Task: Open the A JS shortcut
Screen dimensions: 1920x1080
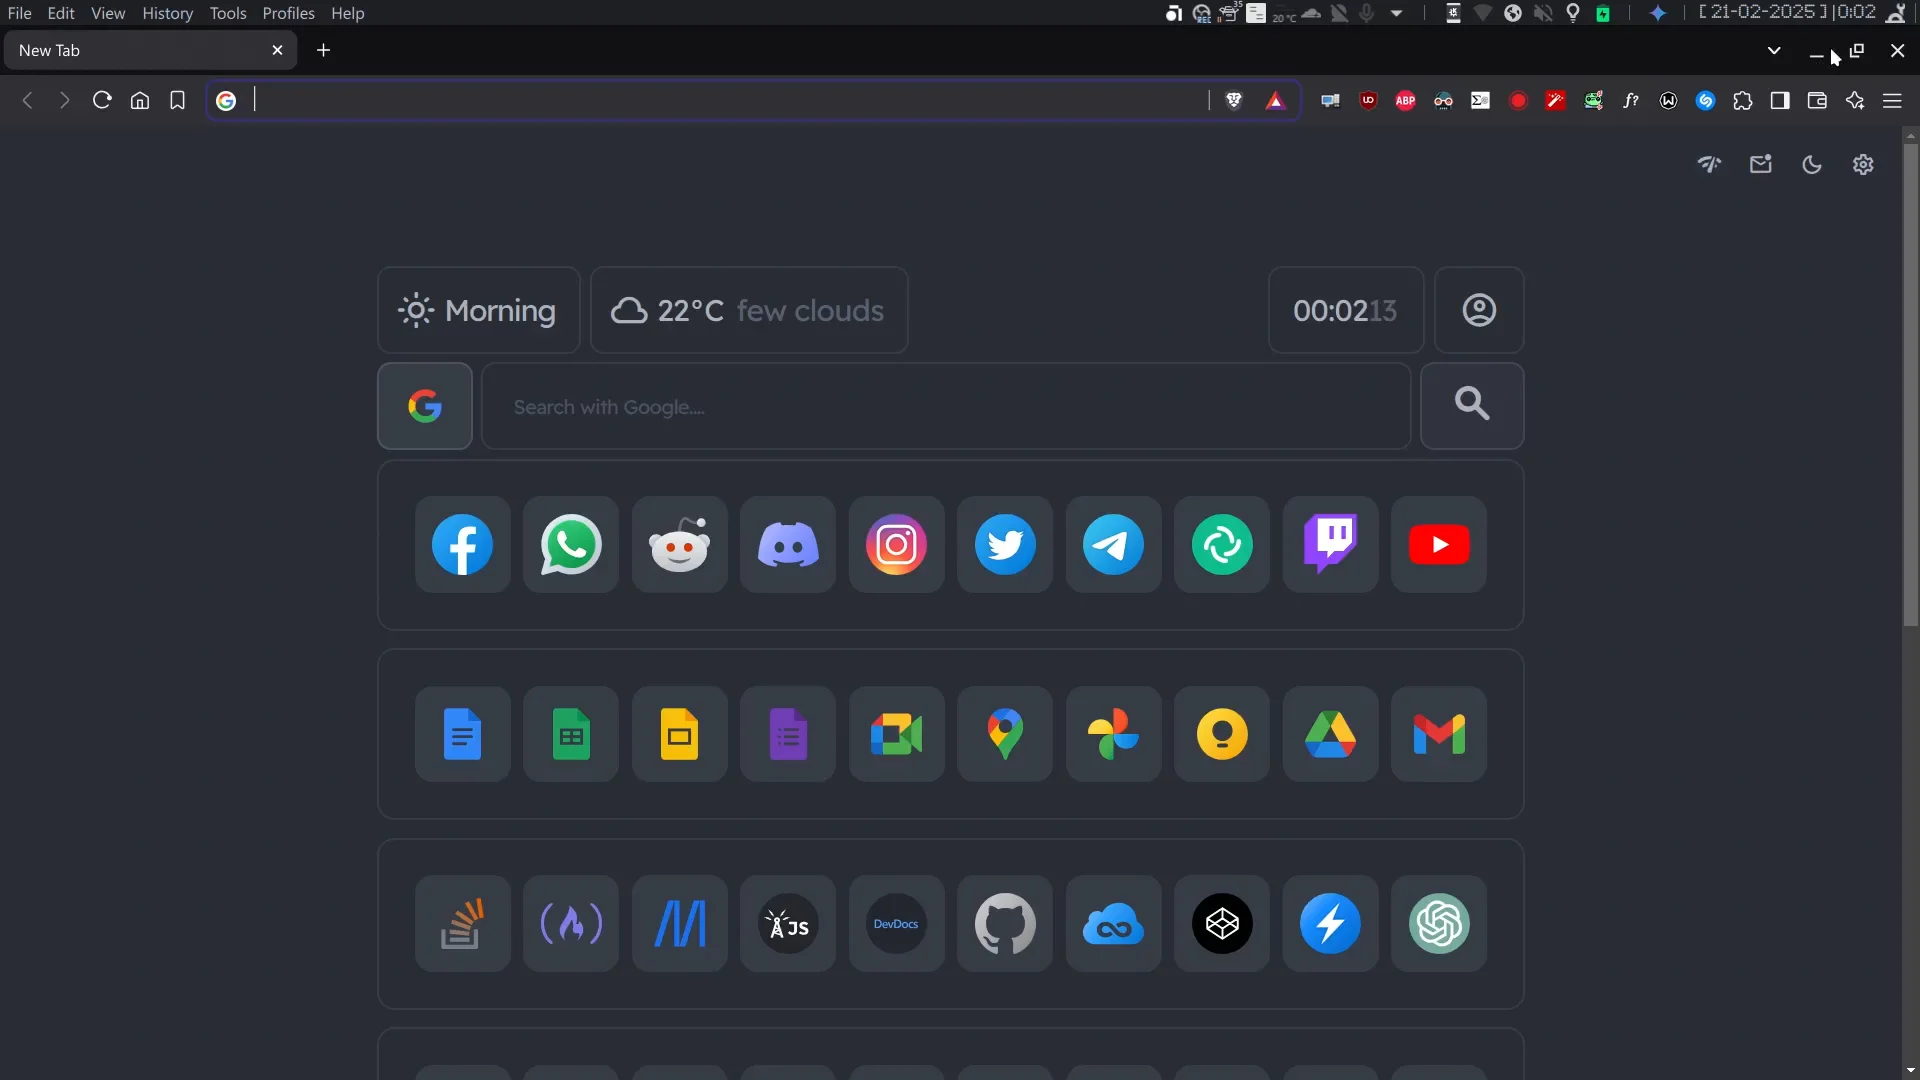Action: (x=788, y=924)
